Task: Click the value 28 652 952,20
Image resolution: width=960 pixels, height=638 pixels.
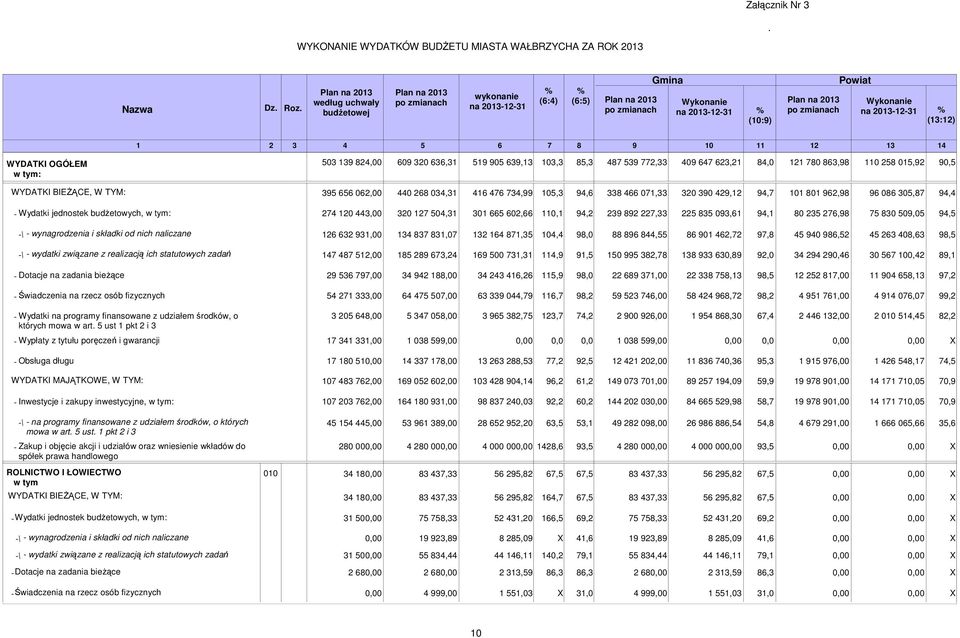Action: [504, 423]
